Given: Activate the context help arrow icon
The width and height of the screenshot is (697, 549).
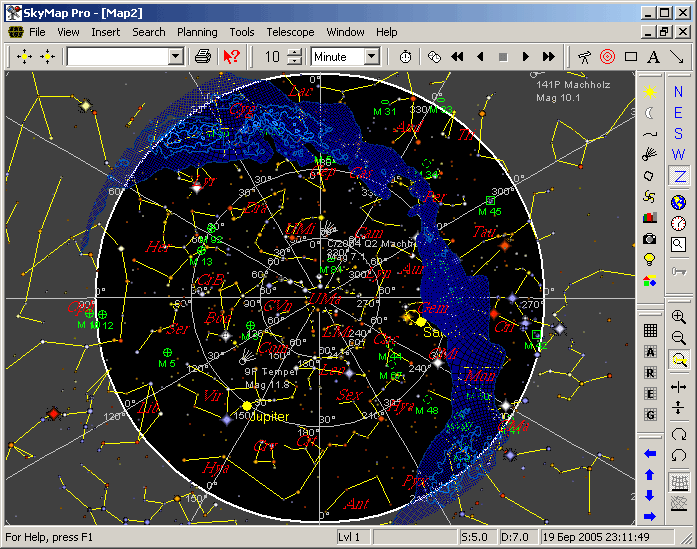Looking at the screenshot, I should click(231, 57).
